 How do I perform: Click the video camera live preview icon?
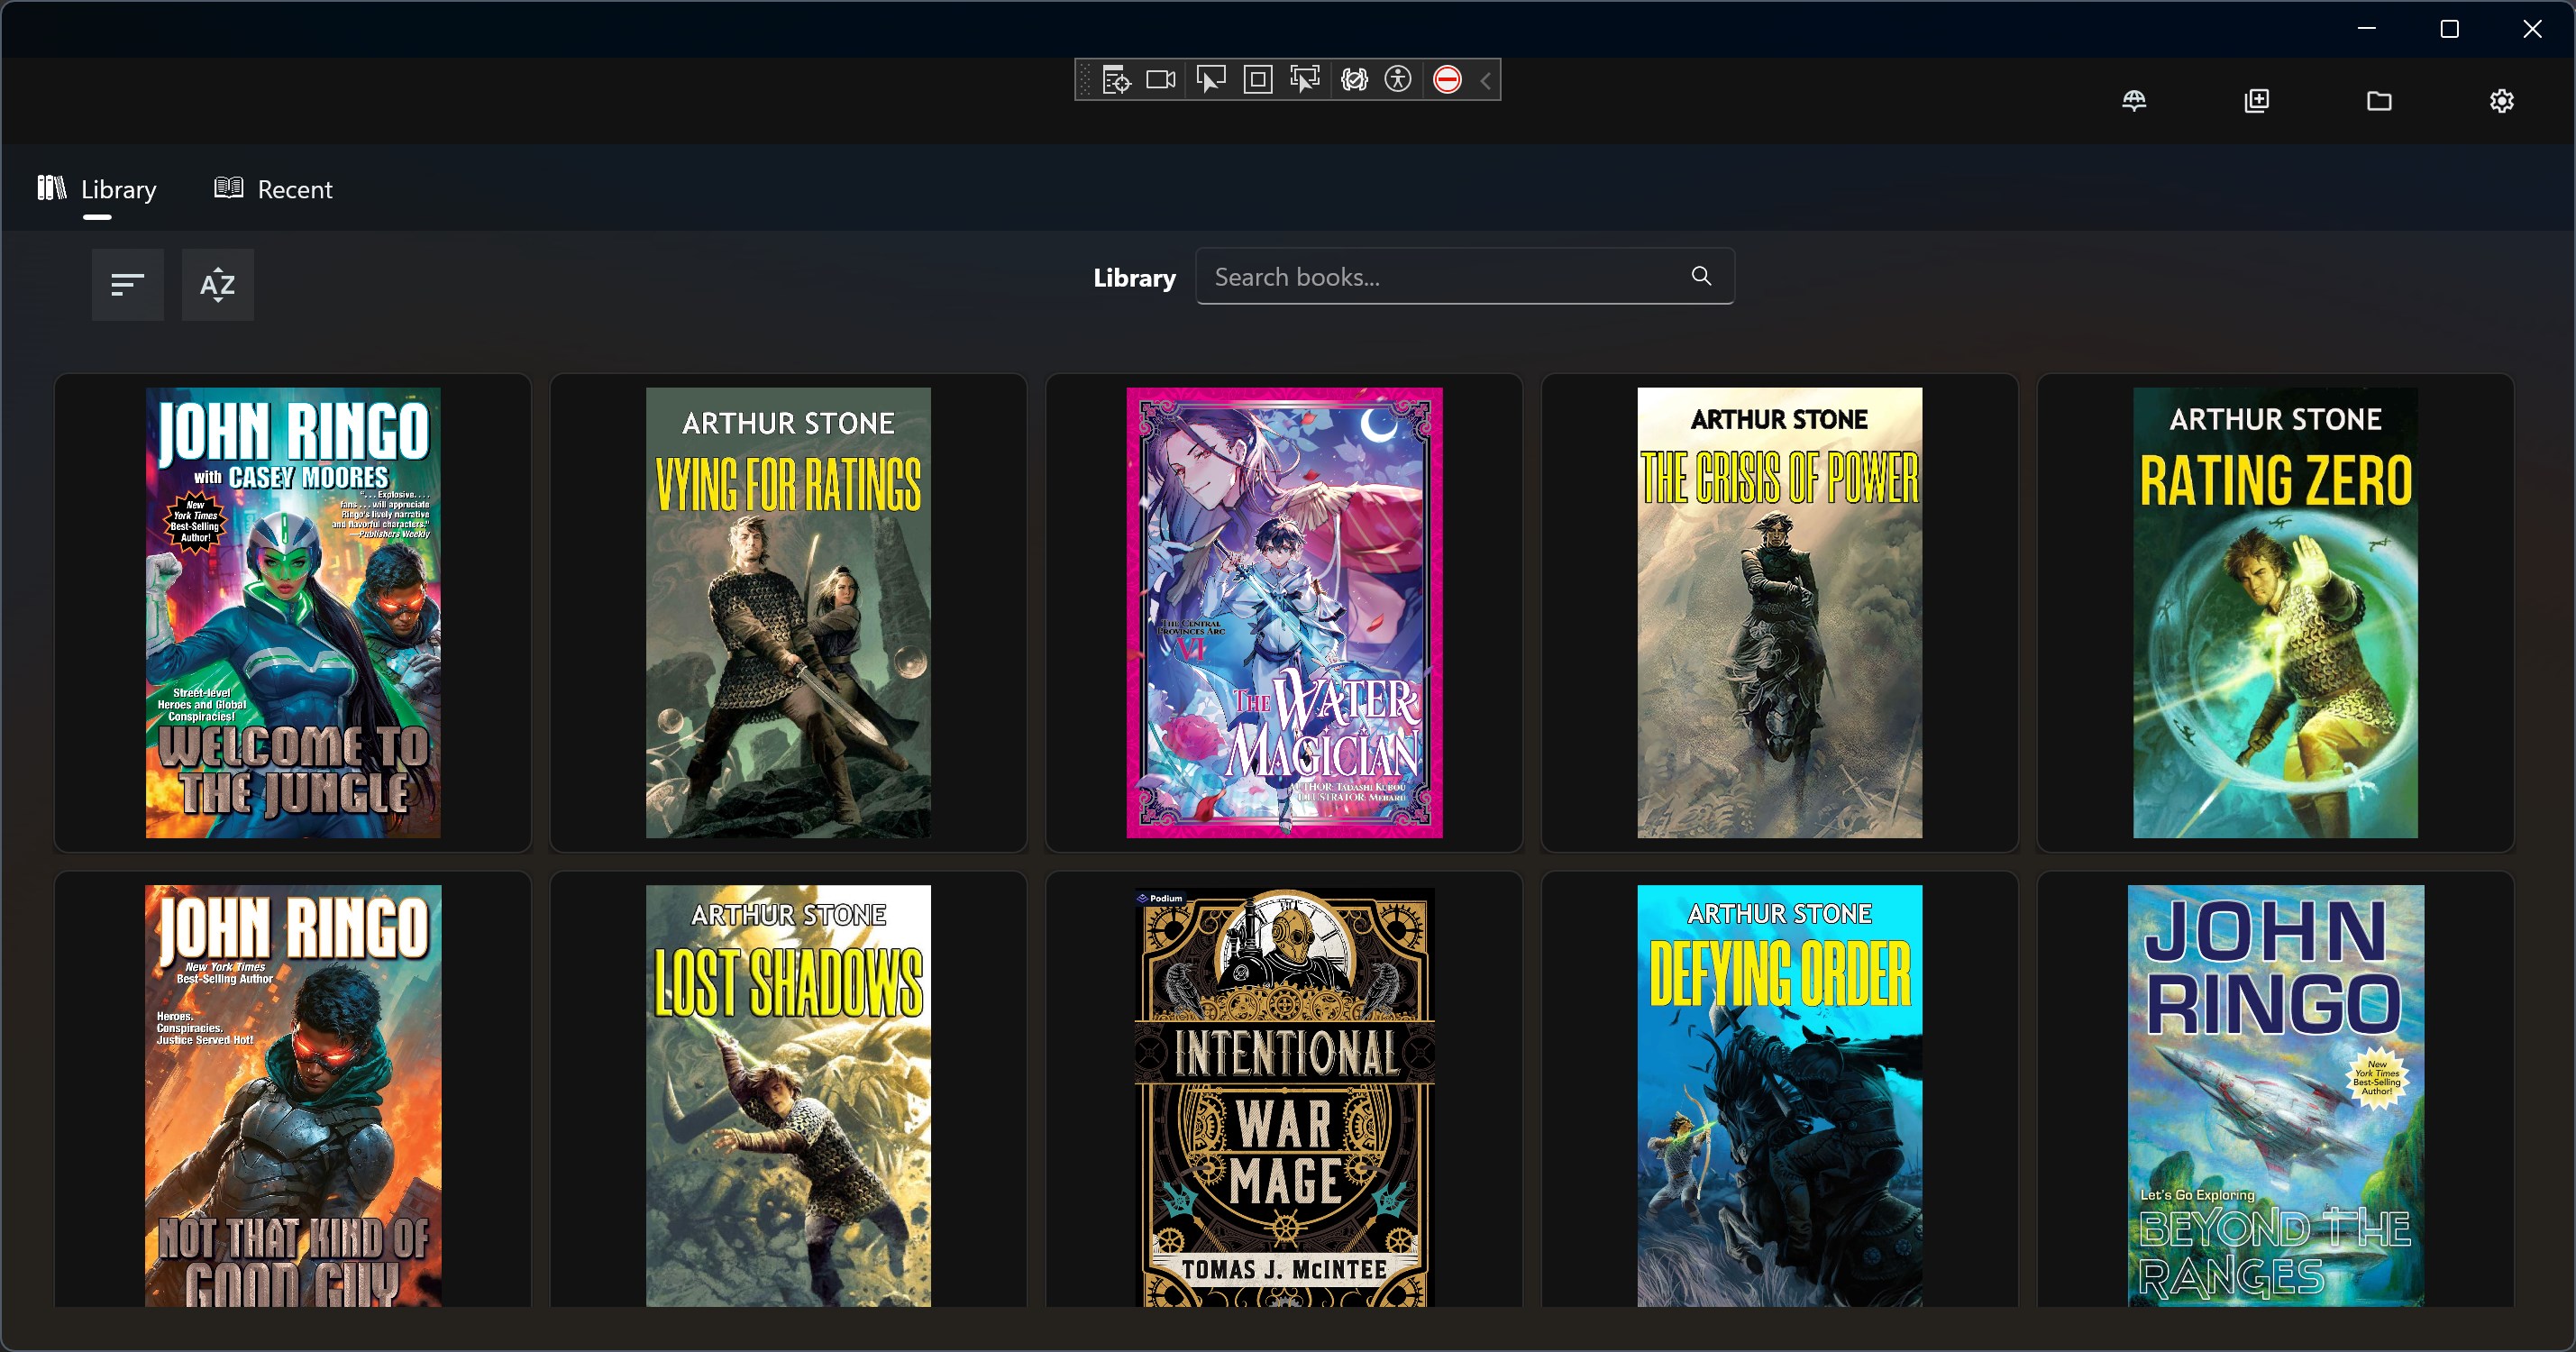[x=1161, y=80]
